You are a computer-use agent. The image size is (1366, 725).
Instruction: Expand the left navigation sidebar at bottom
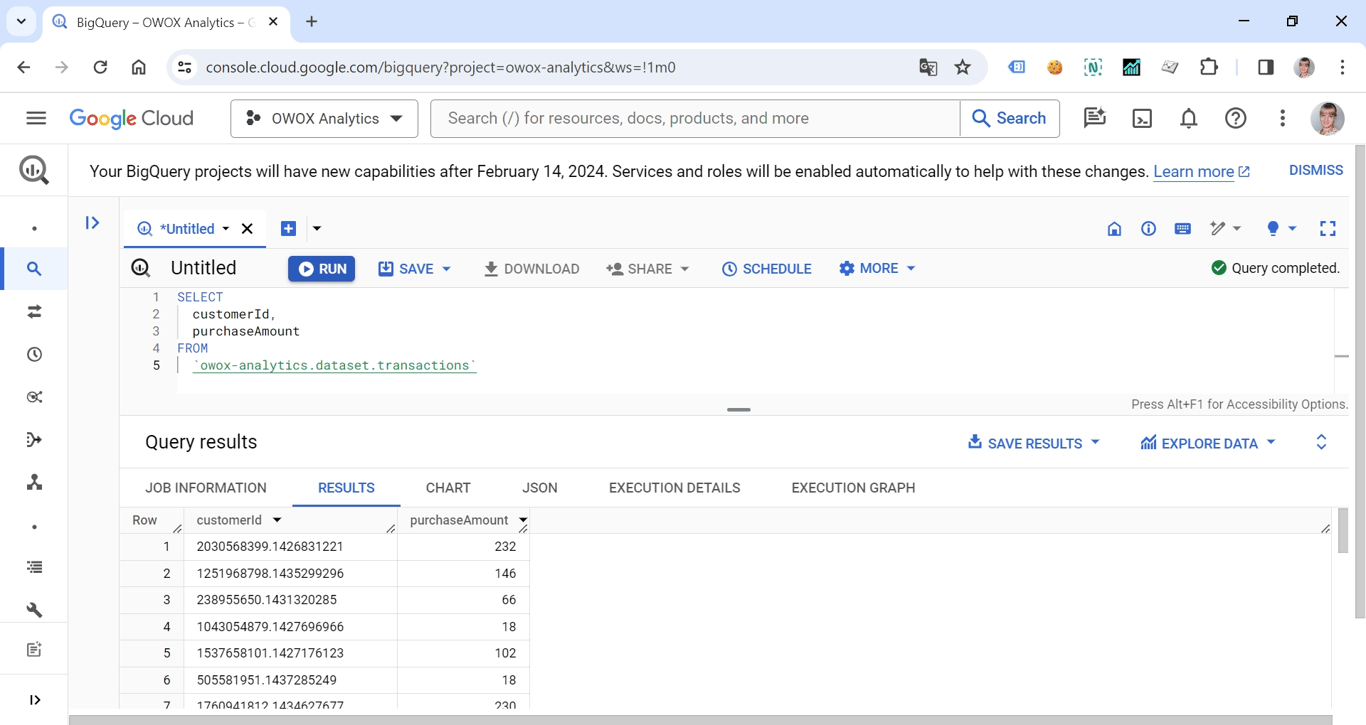click(x=35, y=700)
